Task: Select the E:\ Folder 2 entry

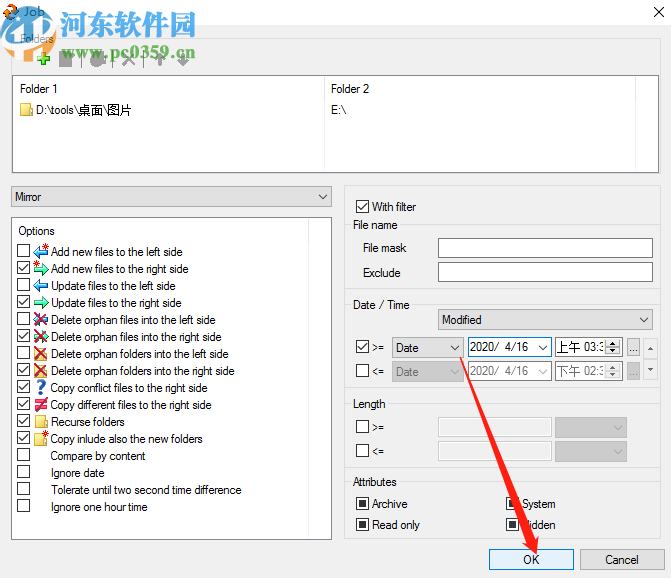Action: pos(338,110)
